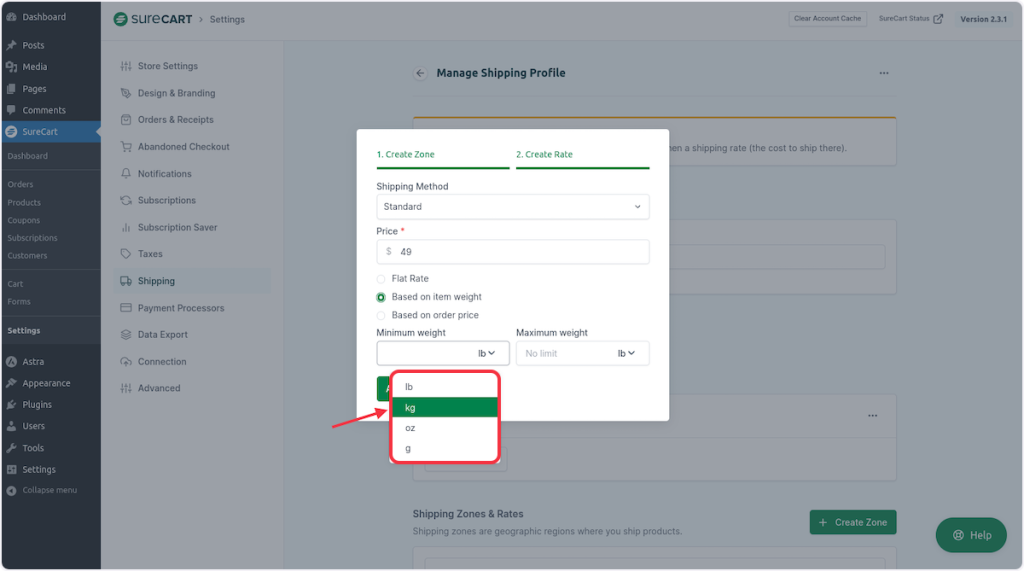The image size is (1024, 571).
Task: Click the Plugins icon in WordPress menu
Action: pyautogui.click(x=11, y=404)
